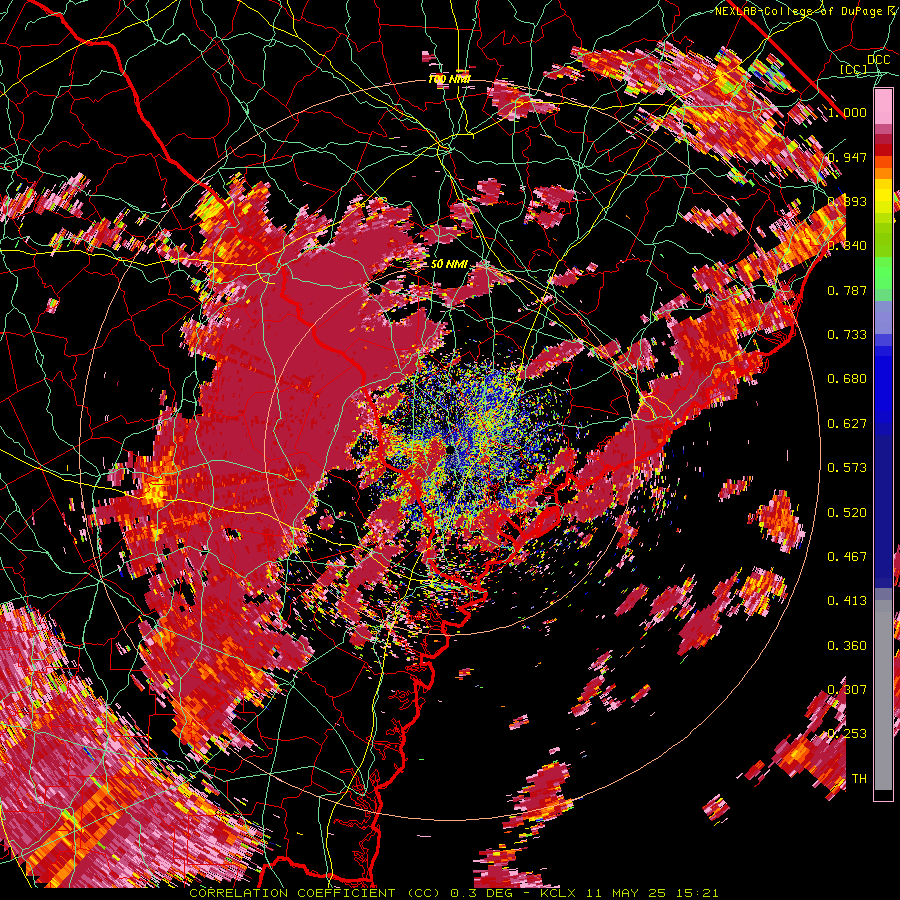Click the 0.520 scale value
This screenshot has width=900, height=900.
click(847, 512)
